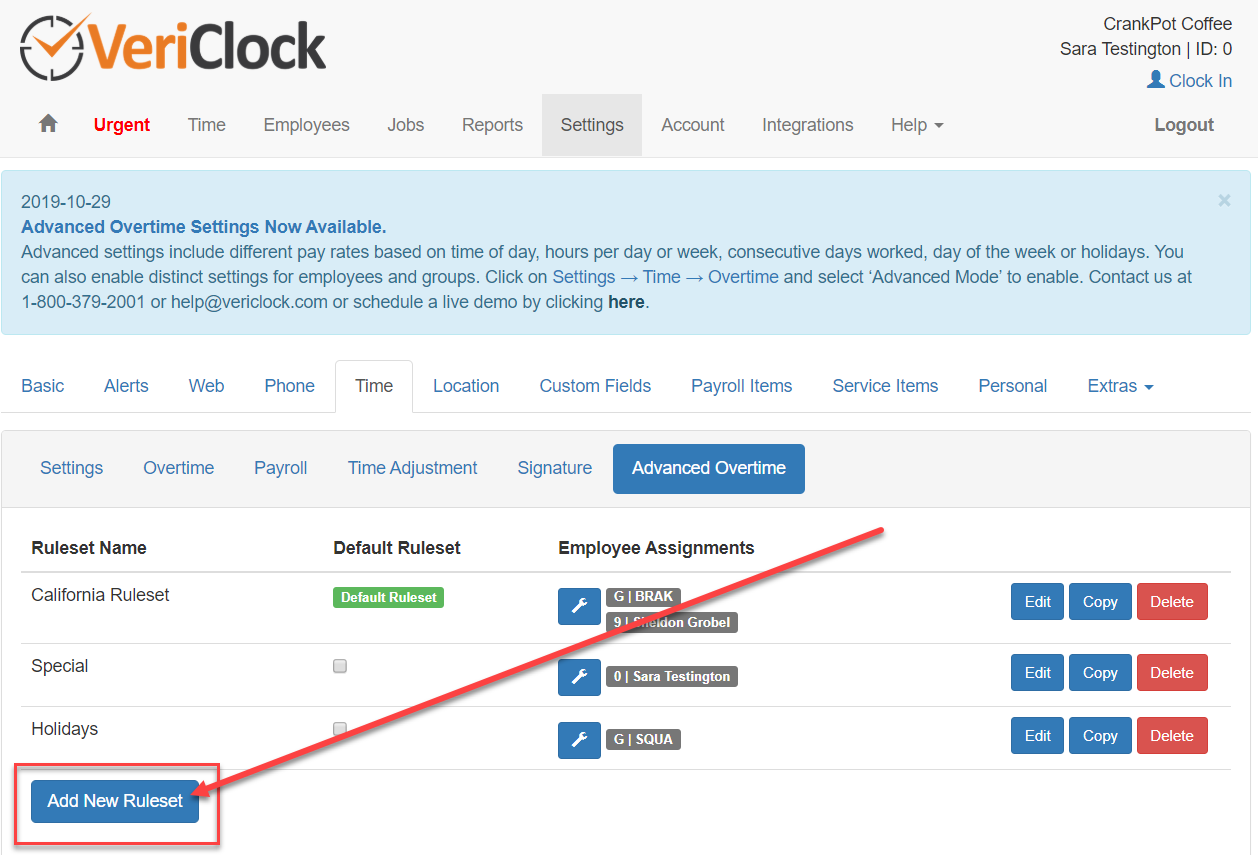Open assignment wrench for Holidays ruleset
1258x855 pixels.
(x=579, y=740)
